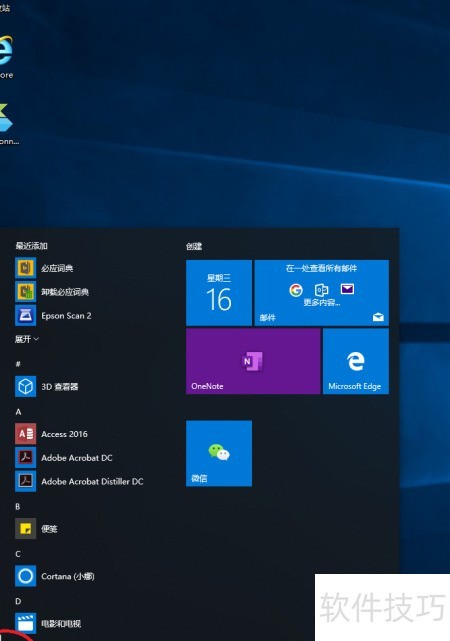Launch Cortana (小娜) circle icon
450x641 pixels.
tap(25, 576)
